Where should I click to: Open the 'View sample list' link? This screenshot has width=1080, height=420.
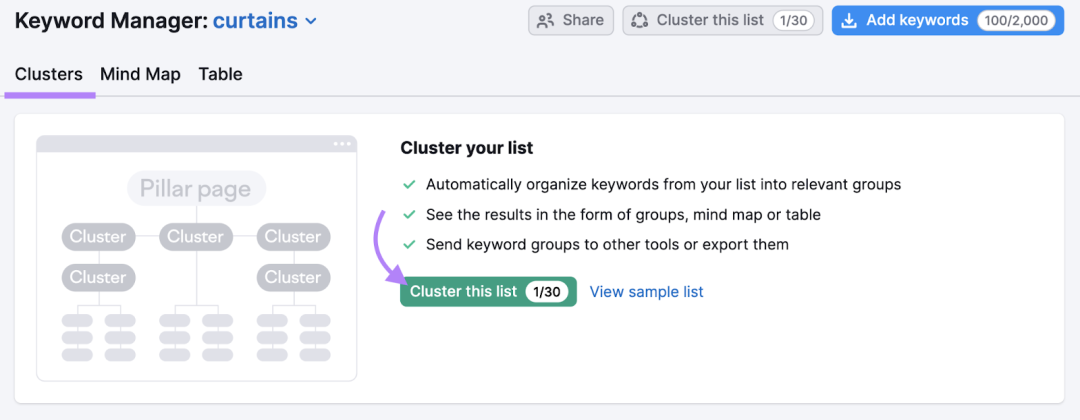tap(647, 292)
